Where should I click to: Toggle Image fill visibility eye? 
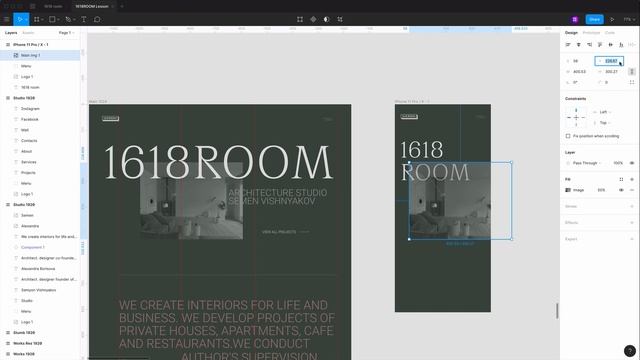pos(621,190)
